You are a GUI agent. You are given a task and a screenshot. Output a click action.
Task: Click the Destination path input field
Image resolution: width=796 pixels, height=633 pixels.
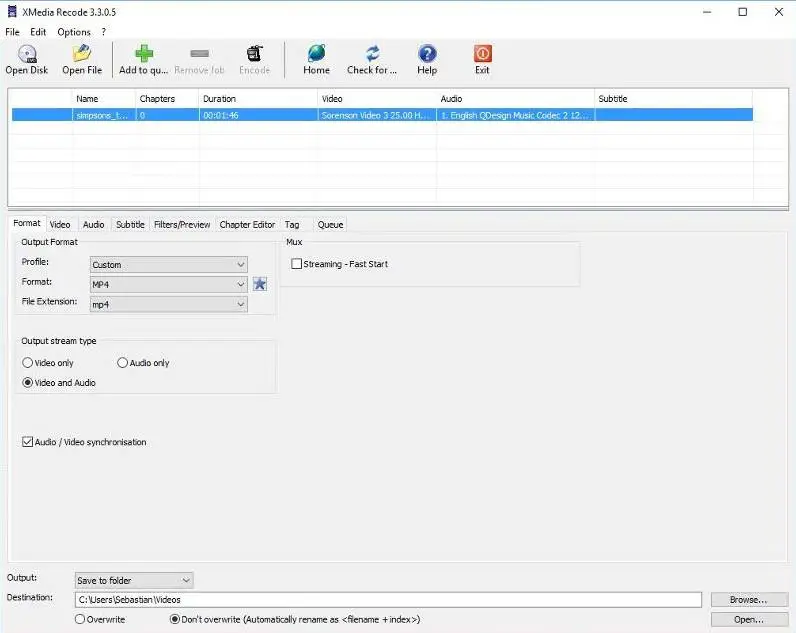(388, 599)
